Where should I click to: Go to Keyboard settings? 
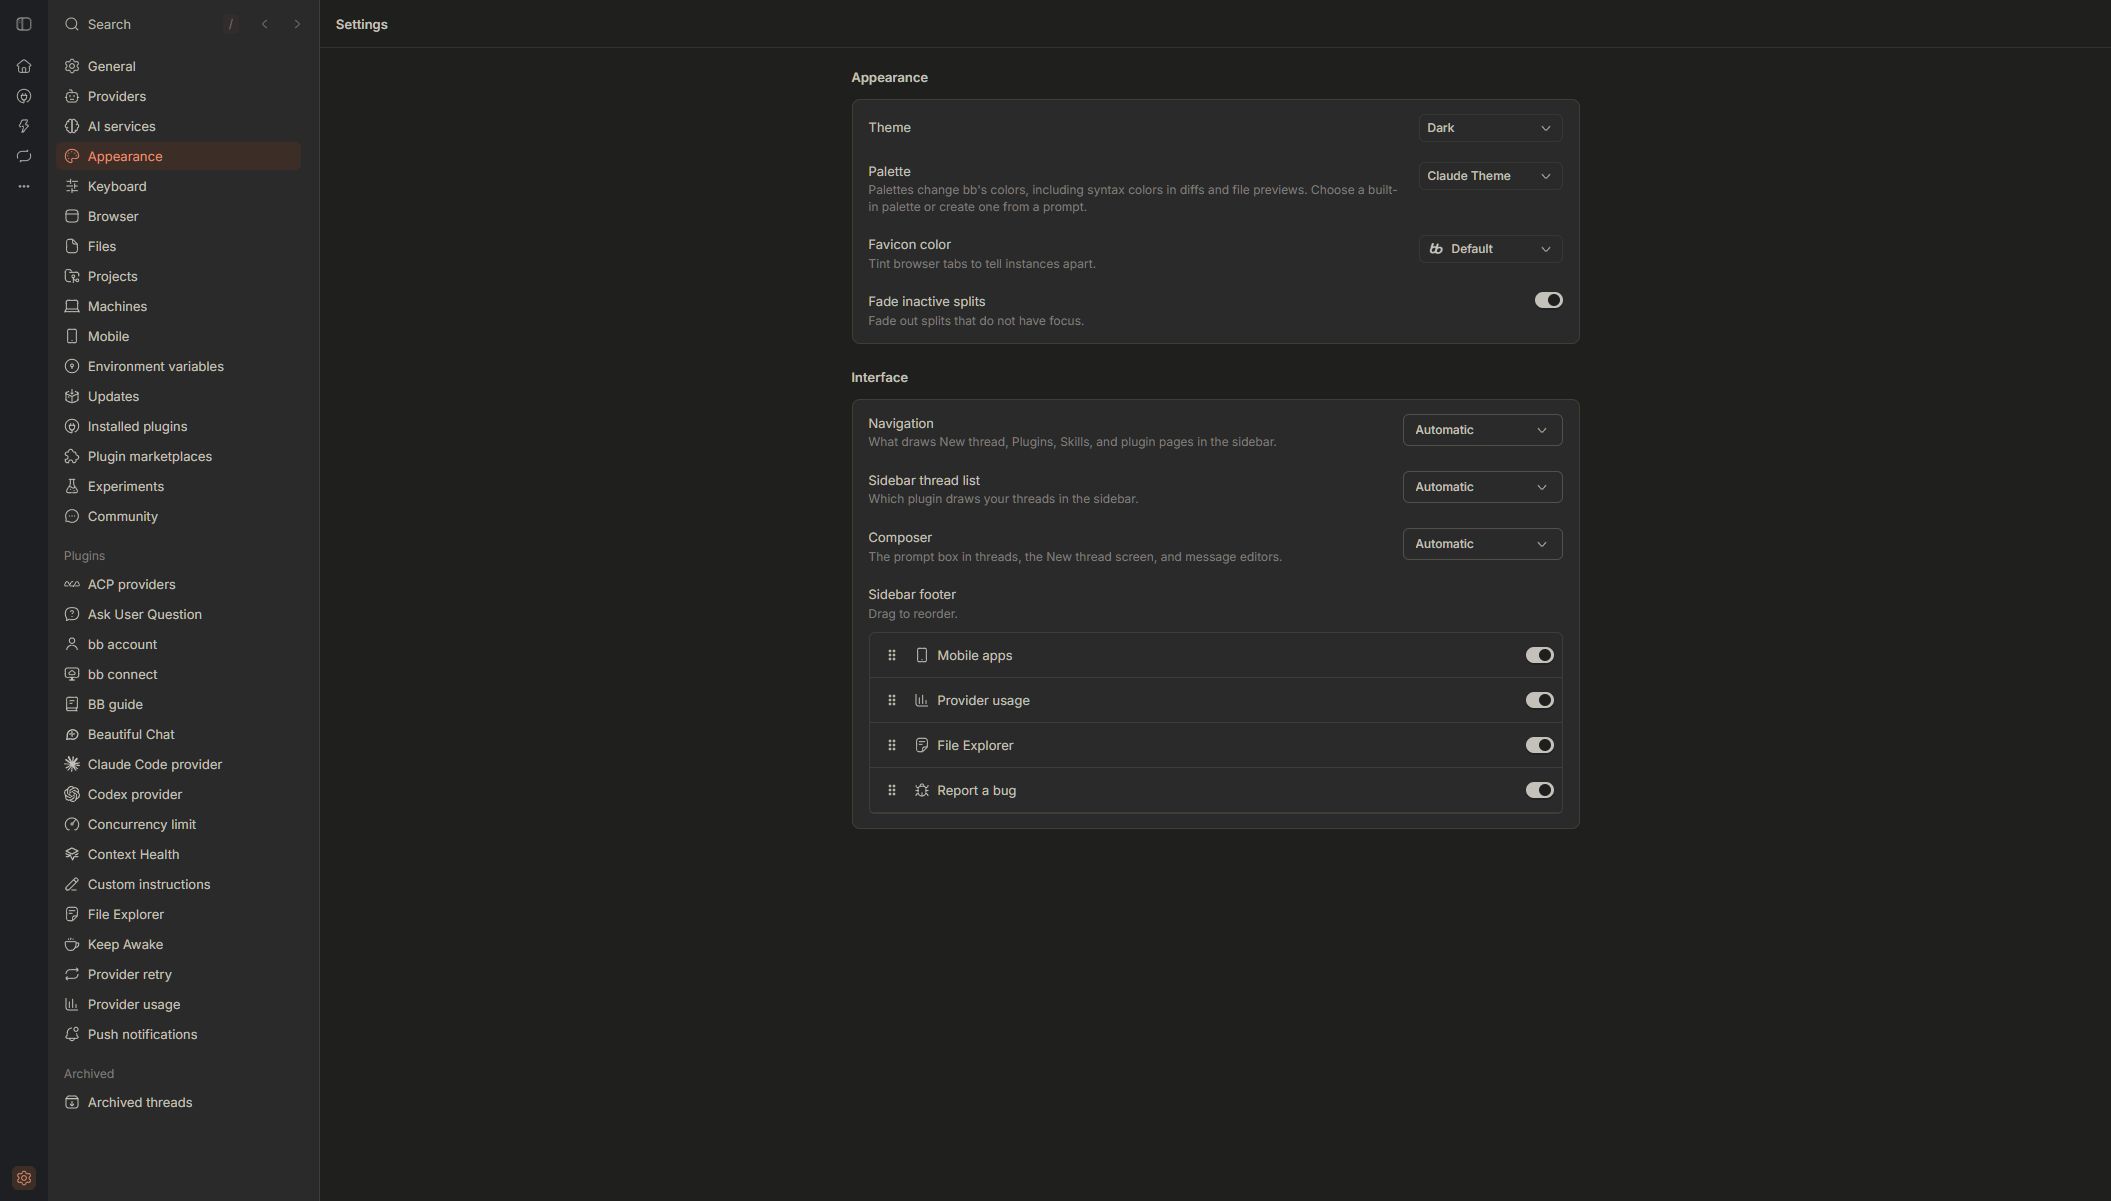(x=179, y=186)
